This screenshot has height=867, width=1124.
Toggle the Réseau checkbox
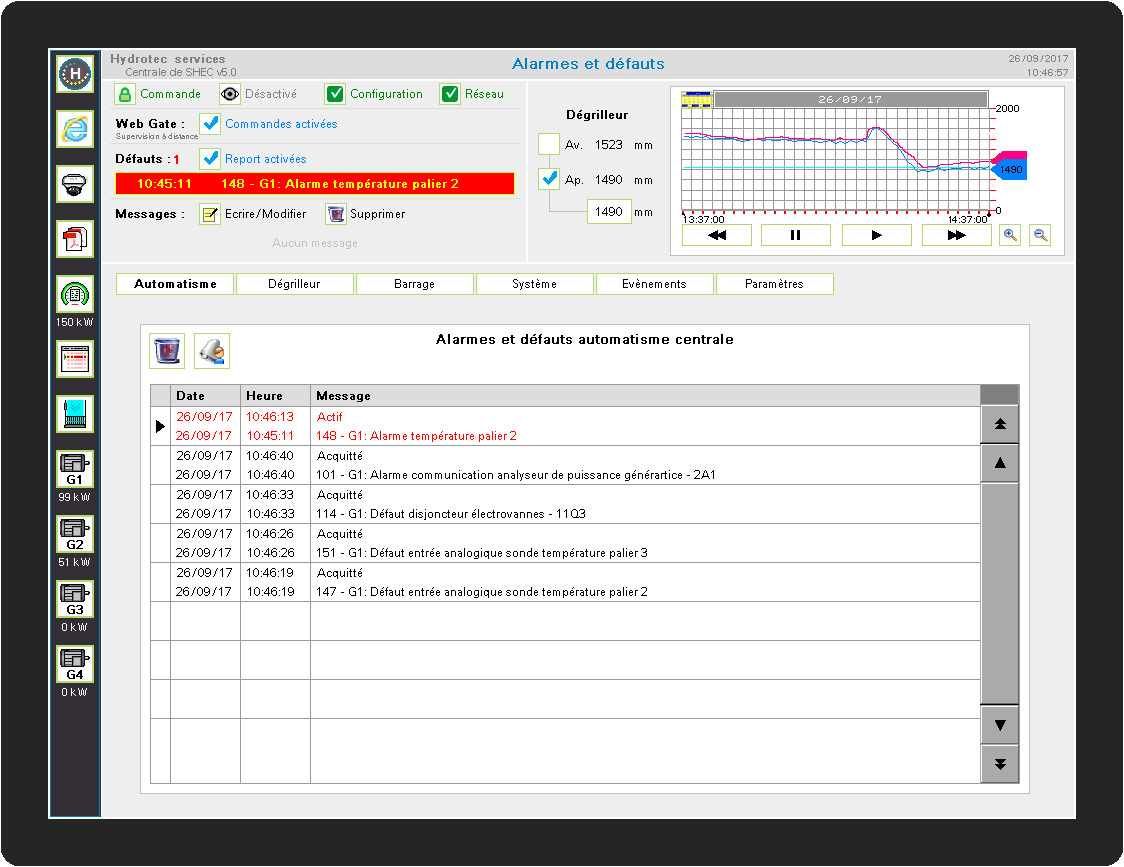click(x=450, y=94)
